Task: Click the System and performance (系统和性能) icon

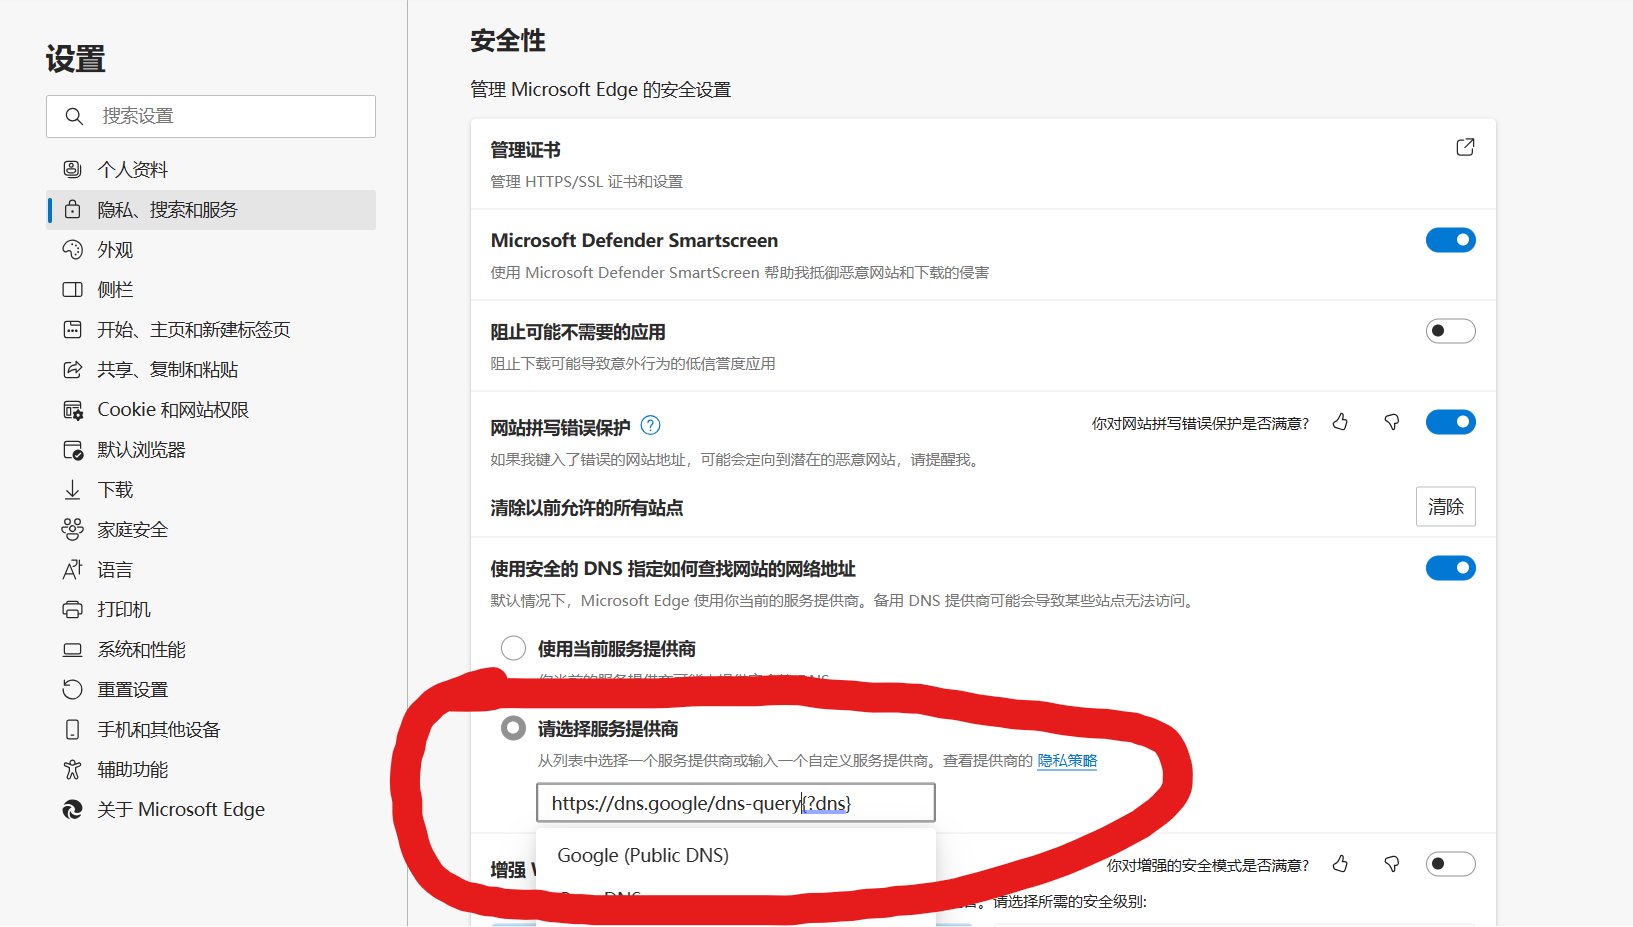Action: point(72,649)
